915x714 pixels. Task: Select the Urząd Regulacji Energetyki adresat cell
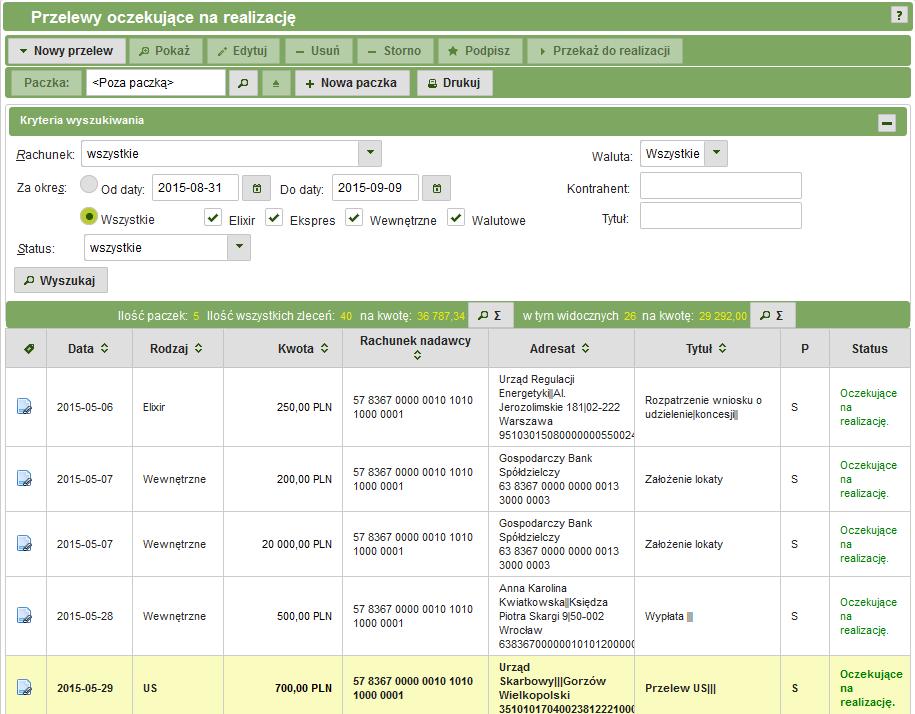(x=561, y=407)
